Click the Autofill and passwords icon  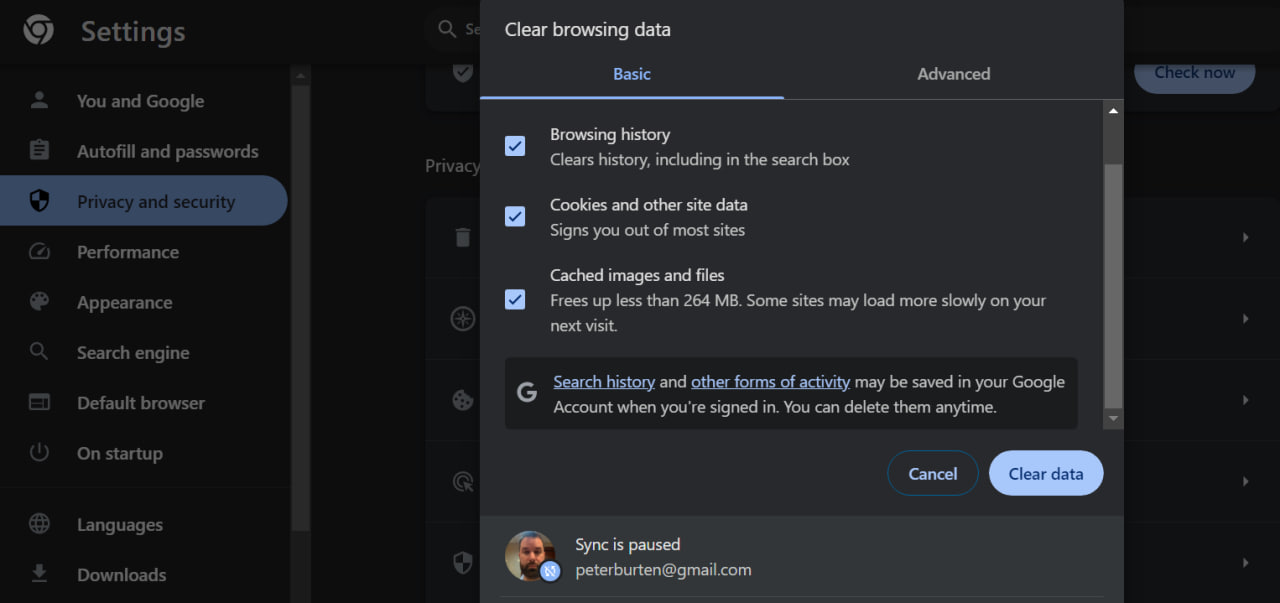coord(38,150)
